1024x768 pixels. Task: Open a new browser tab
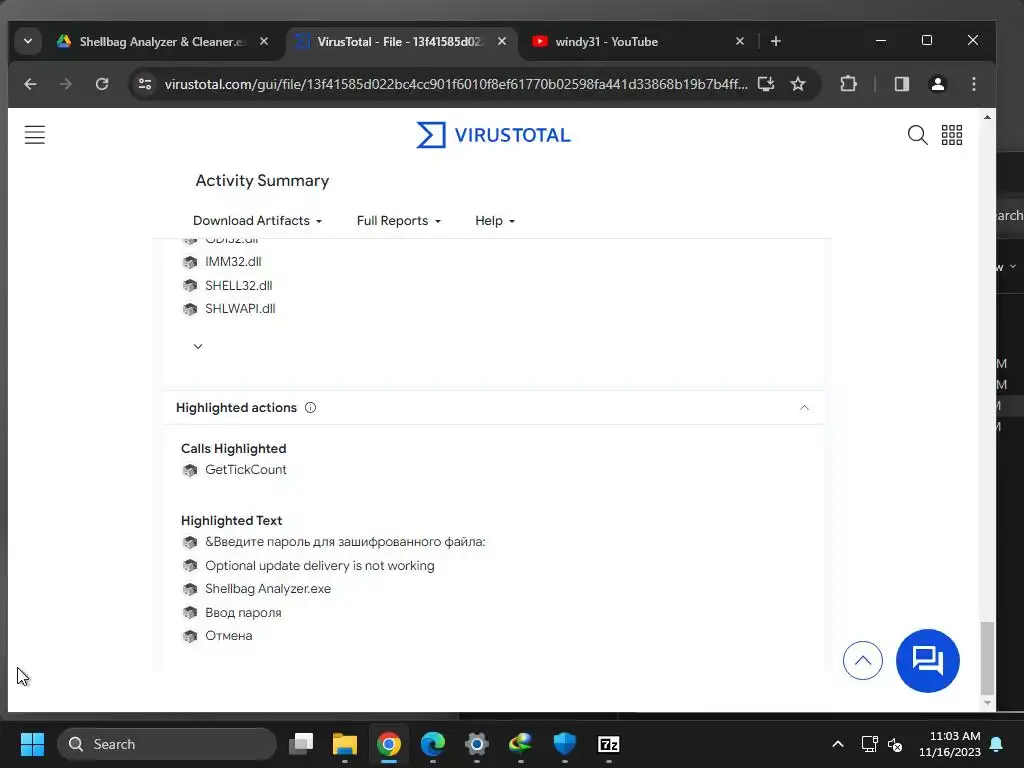pyautogui.click(x=776, y=41)
